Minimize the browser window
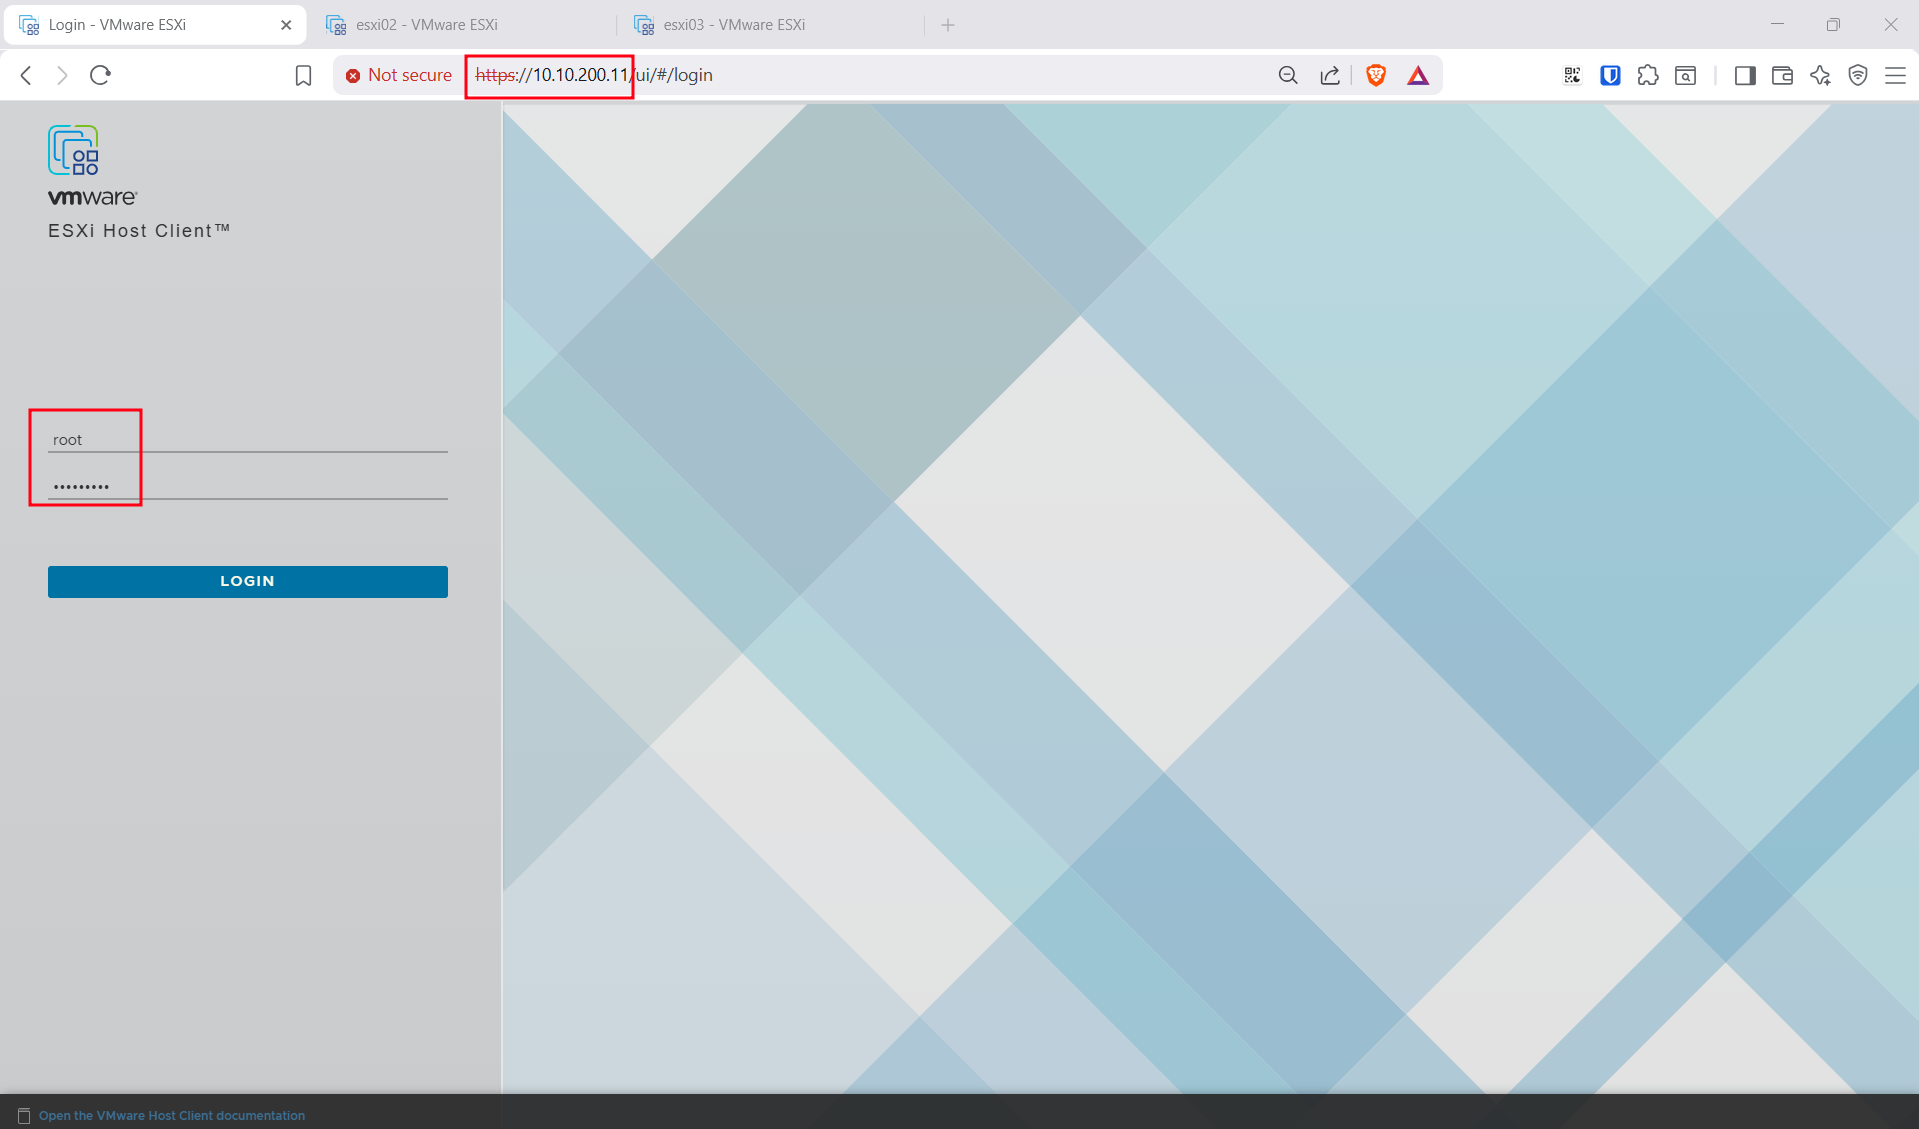 click(1777, 25)
